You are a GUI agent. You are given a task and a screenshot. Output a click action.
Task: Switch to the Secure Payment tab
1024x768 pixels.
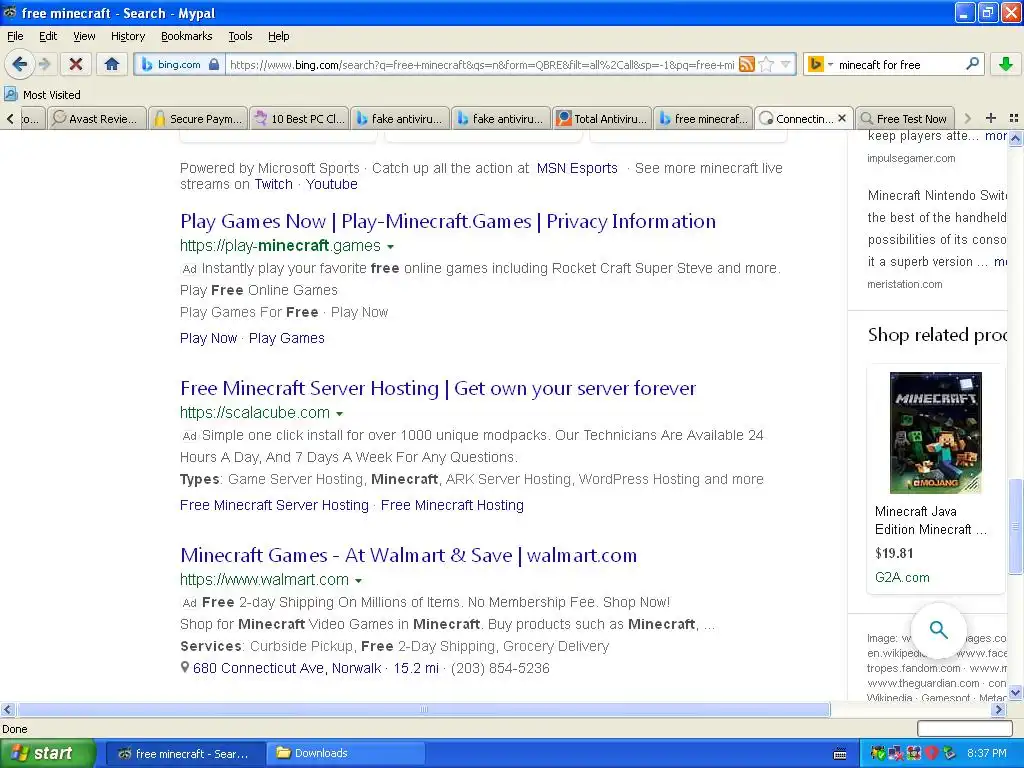pos(198,118)
